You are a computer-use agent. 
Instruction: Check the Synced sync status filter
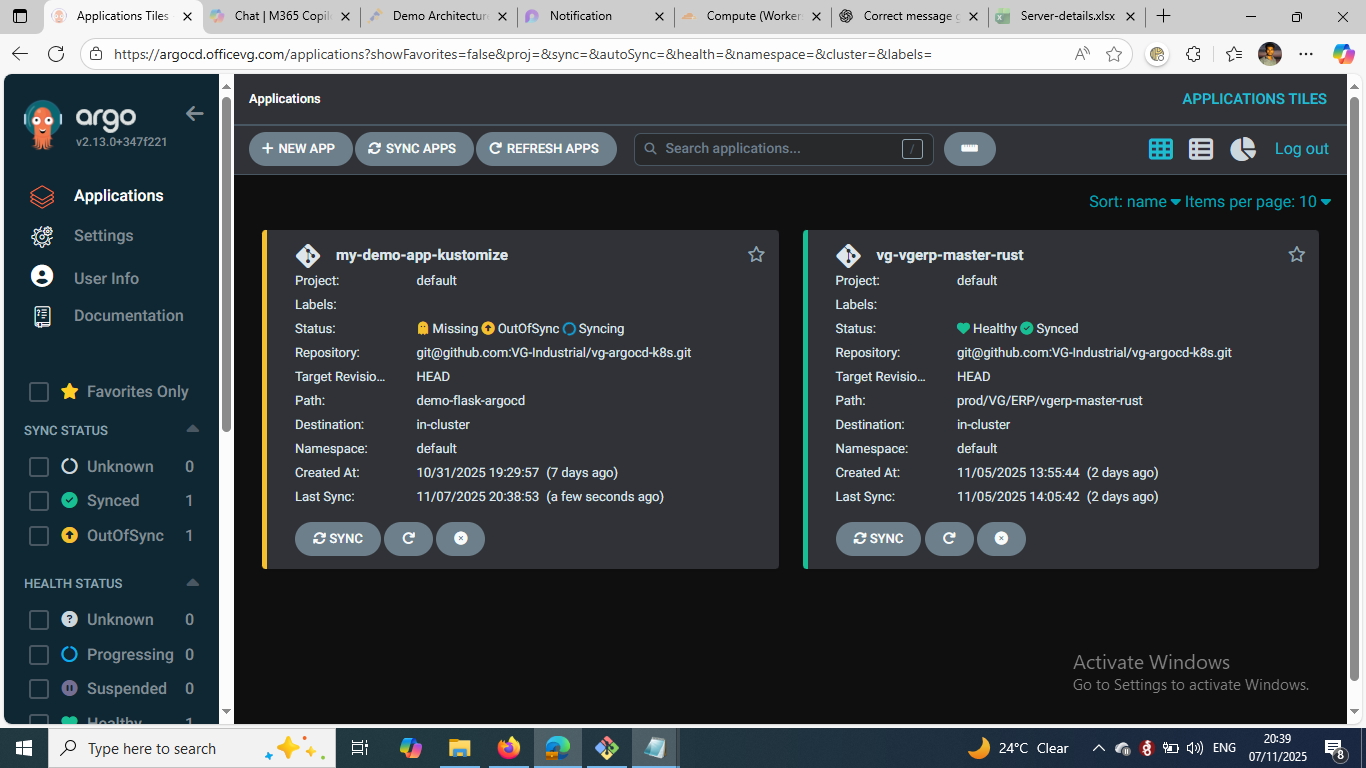tap(39, 501)
